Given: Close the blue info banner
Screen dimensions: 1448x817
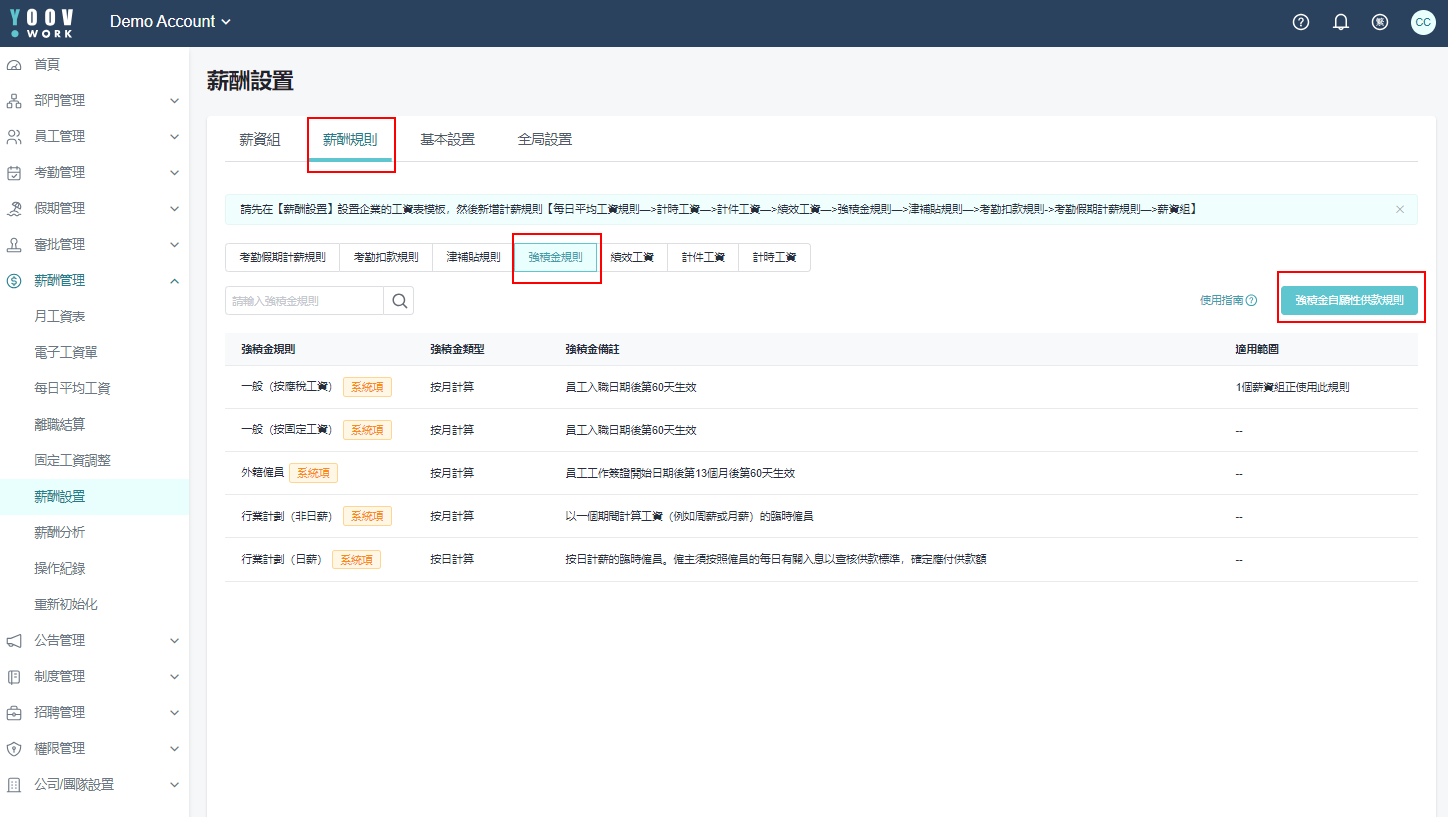Looking at the screenshot, I should [1399, 209].
